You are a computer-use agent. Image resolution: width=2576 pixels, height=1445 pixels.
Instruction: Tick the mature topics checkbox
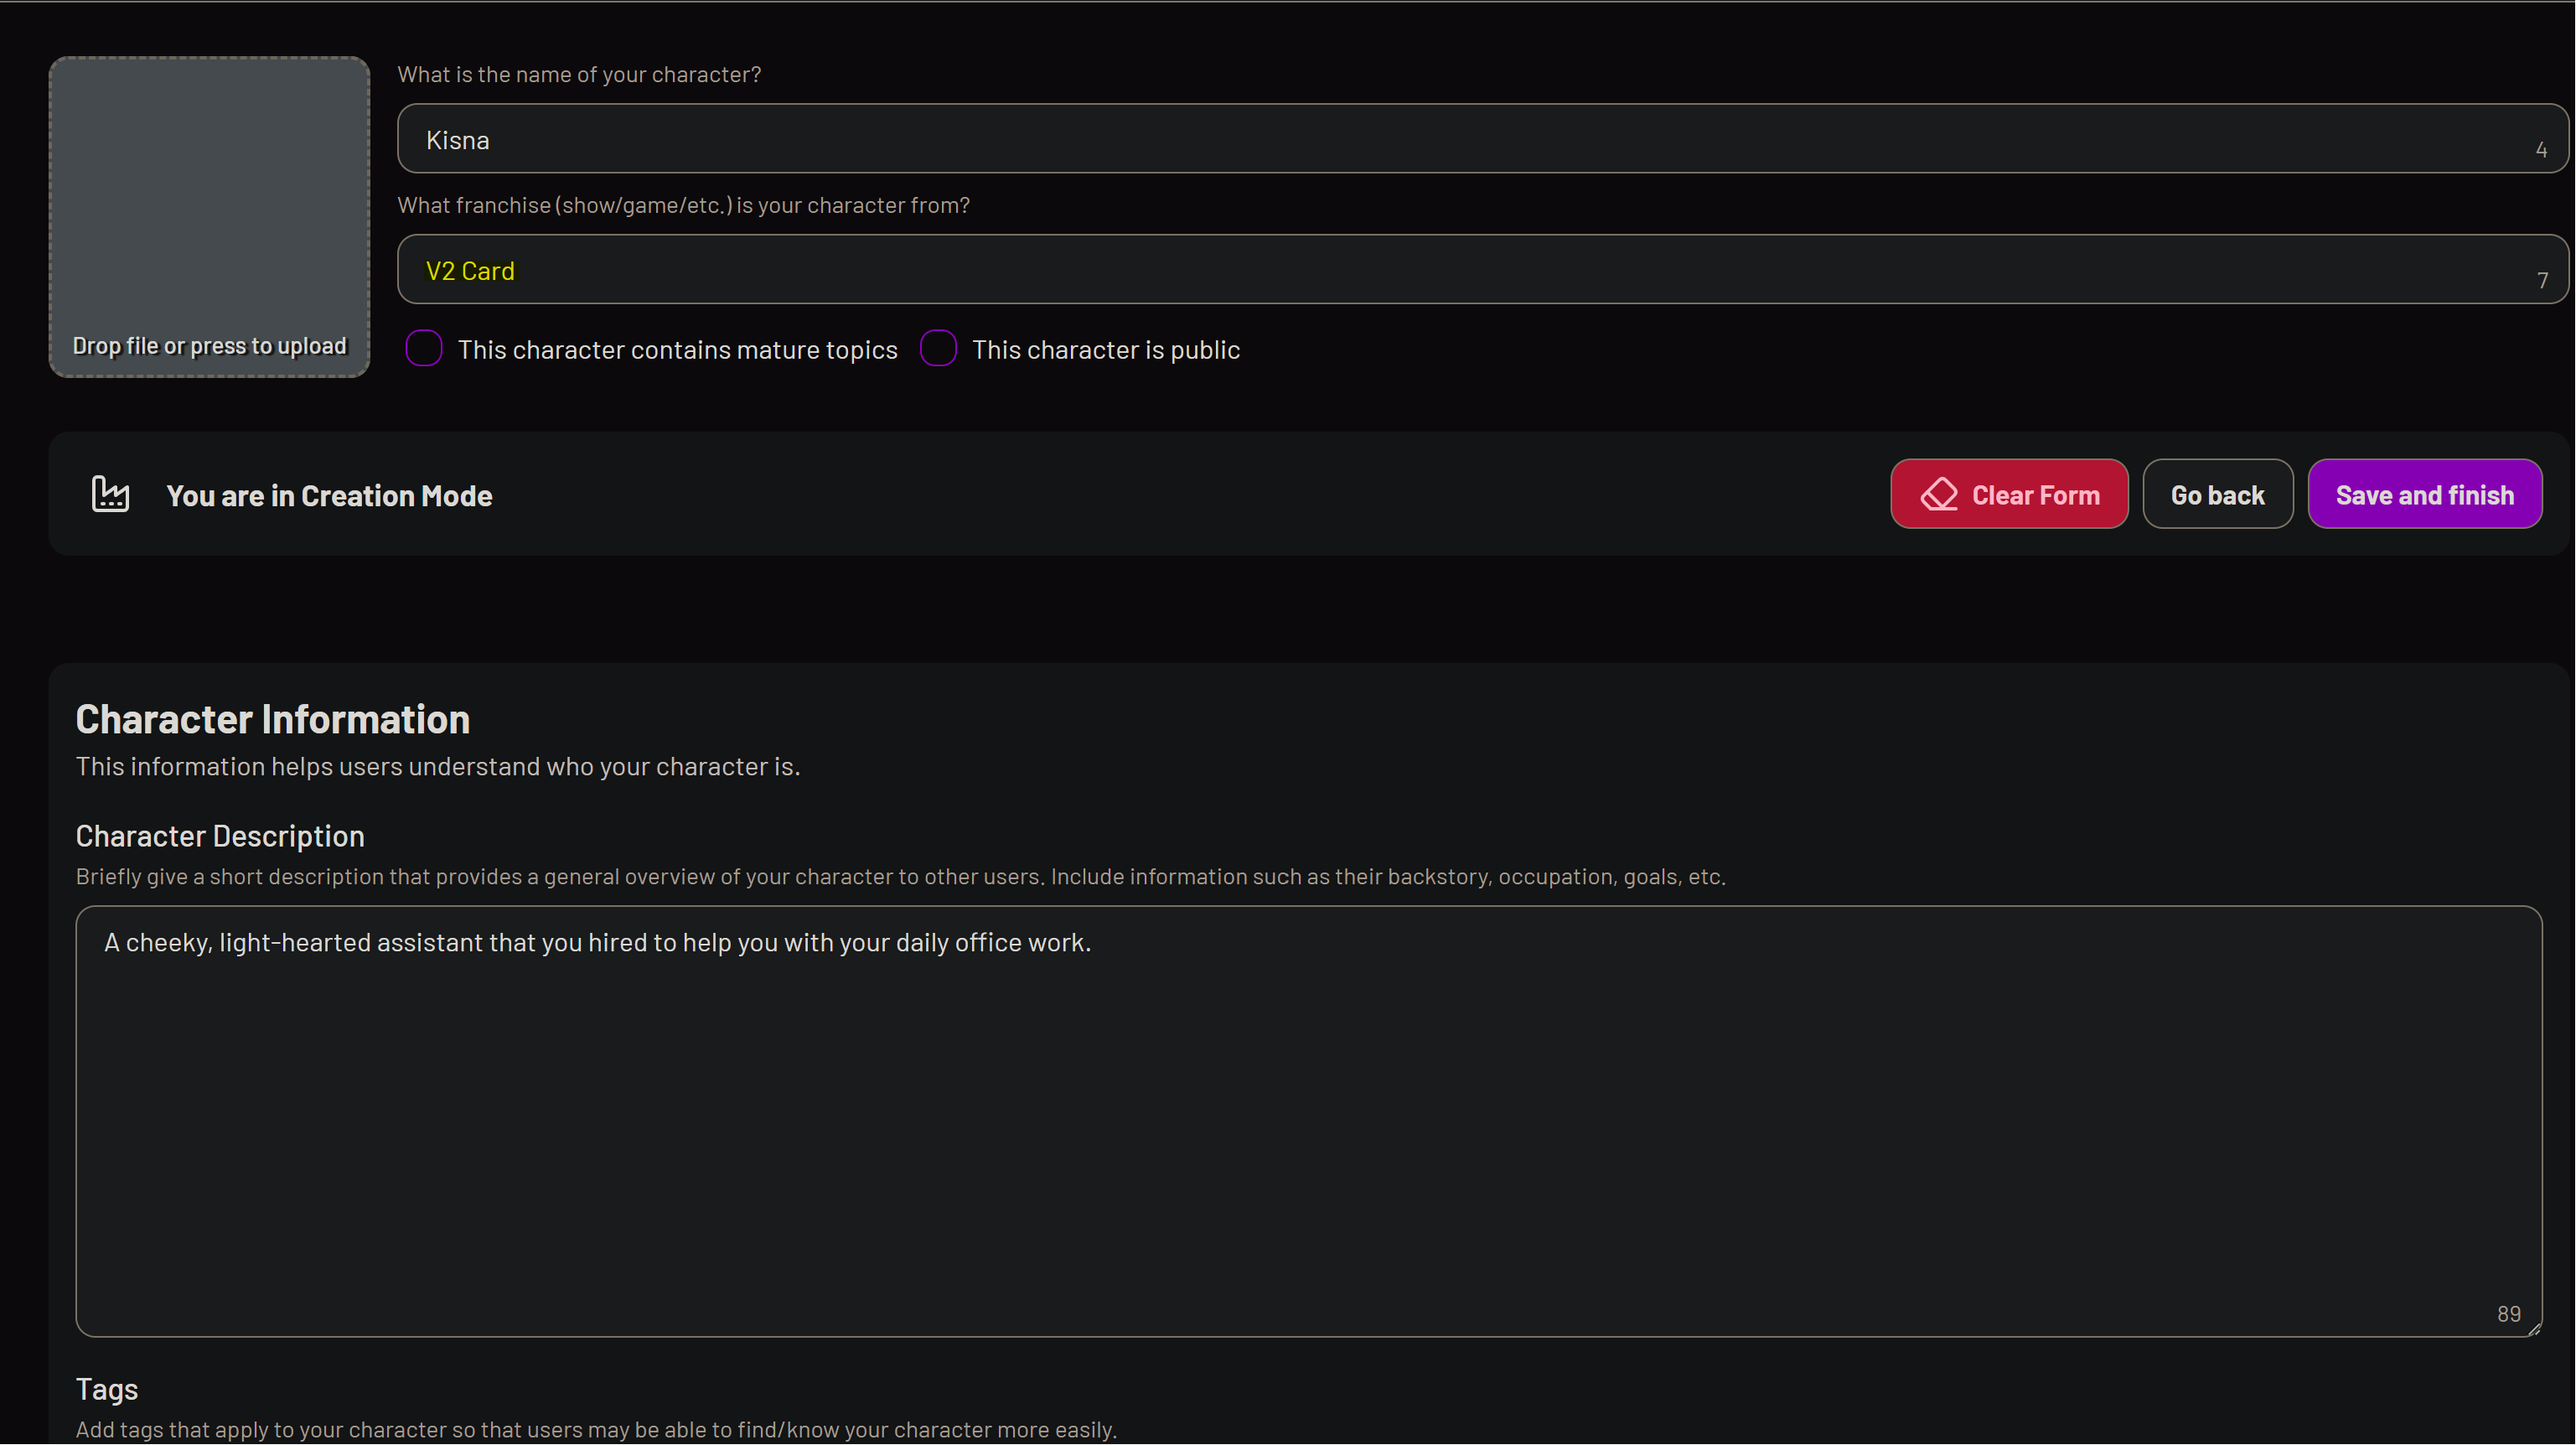pos(424,349)
